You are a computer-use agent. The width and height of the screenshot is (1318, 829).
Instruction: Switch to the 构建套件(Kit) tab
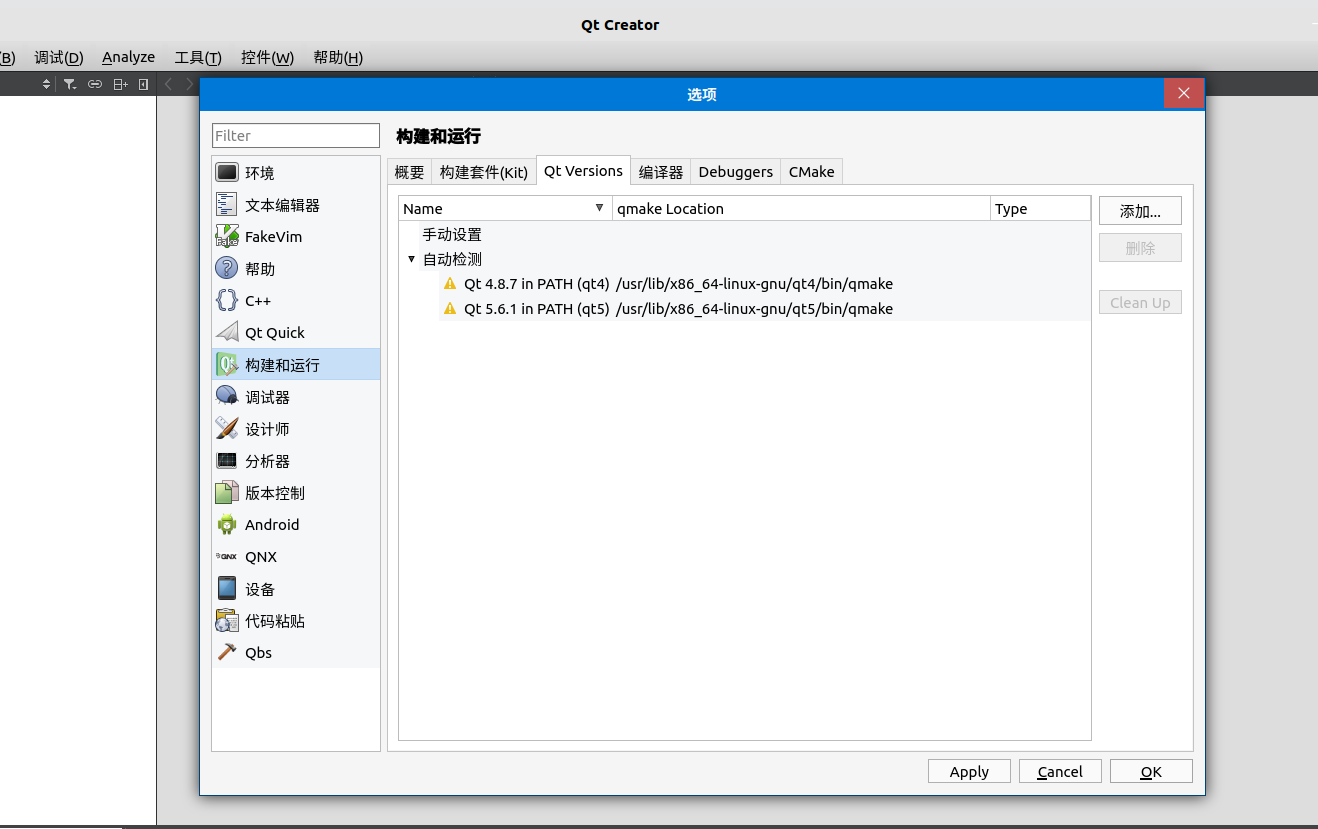click(x=484, y=172)
